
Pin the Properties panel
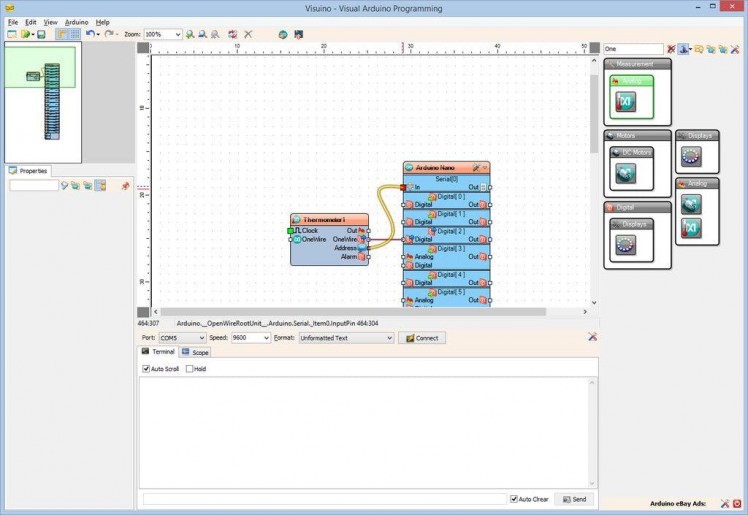(125, 185)
